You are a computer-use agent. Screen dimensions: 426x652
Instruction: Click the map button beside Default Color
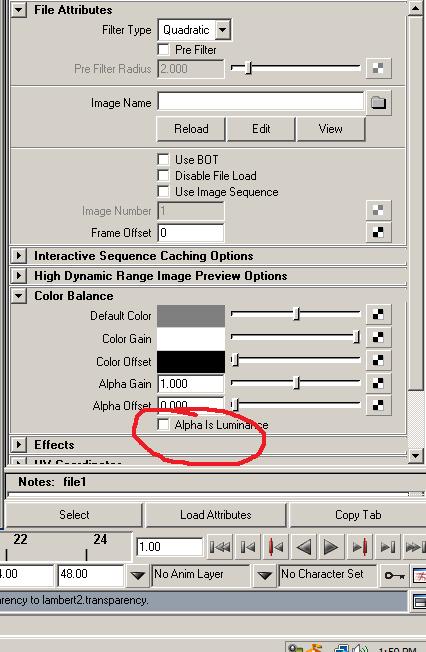pyautogui.click(x=378, y=314)
